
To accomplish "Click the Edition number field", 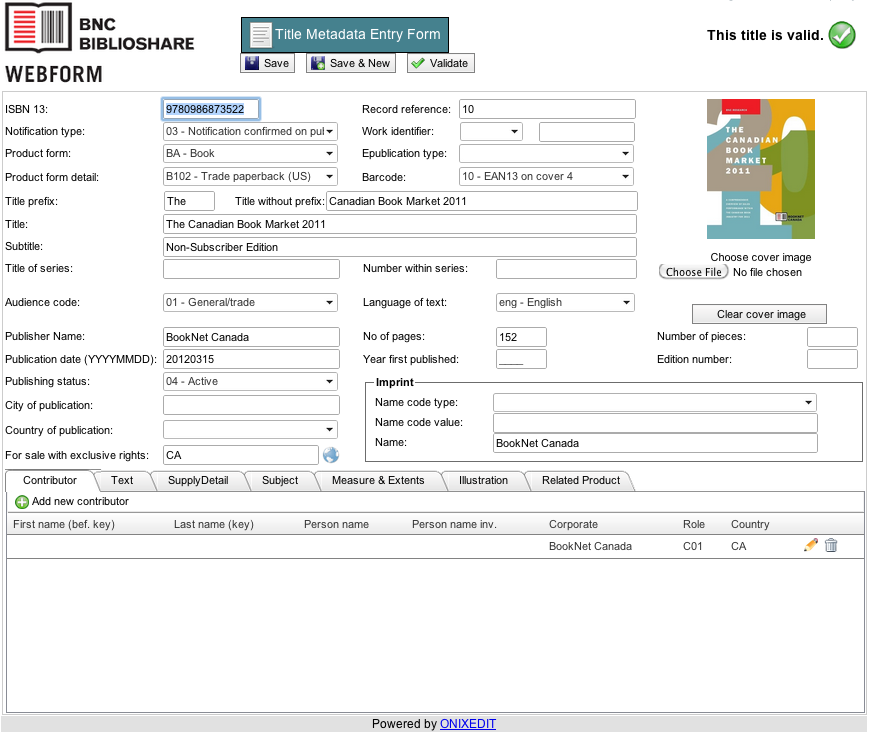I will [x=833, y=360].
